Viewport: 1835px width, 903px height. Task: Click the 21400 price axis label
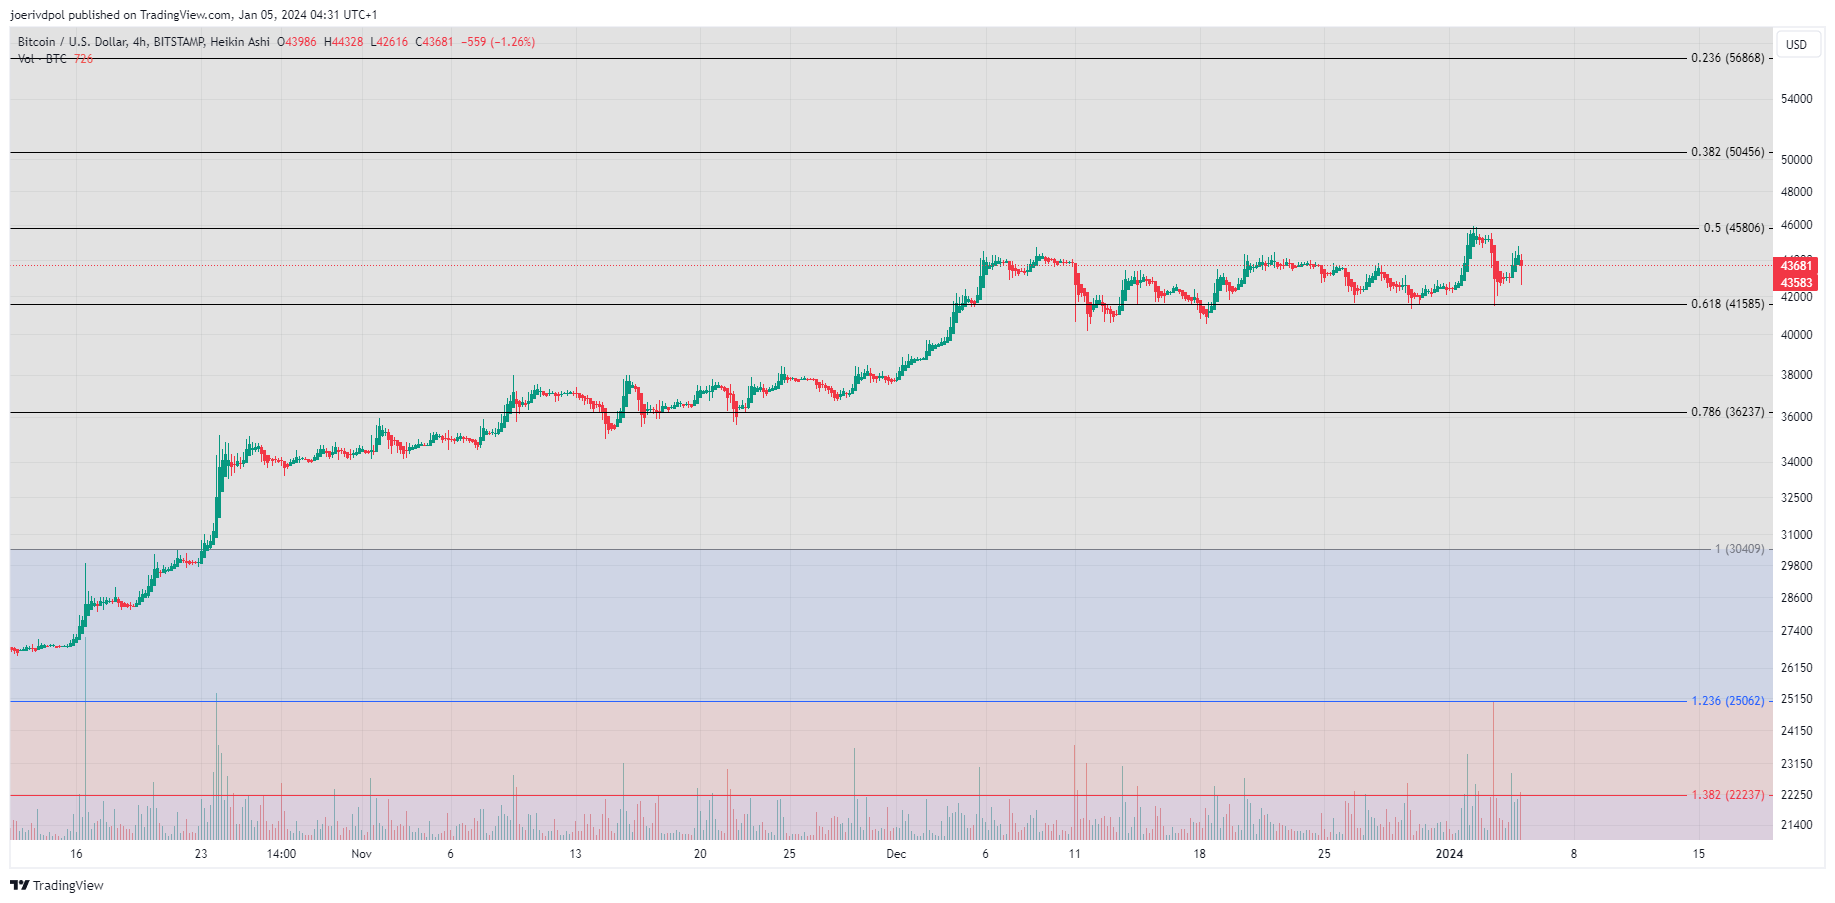point(1796,825)
